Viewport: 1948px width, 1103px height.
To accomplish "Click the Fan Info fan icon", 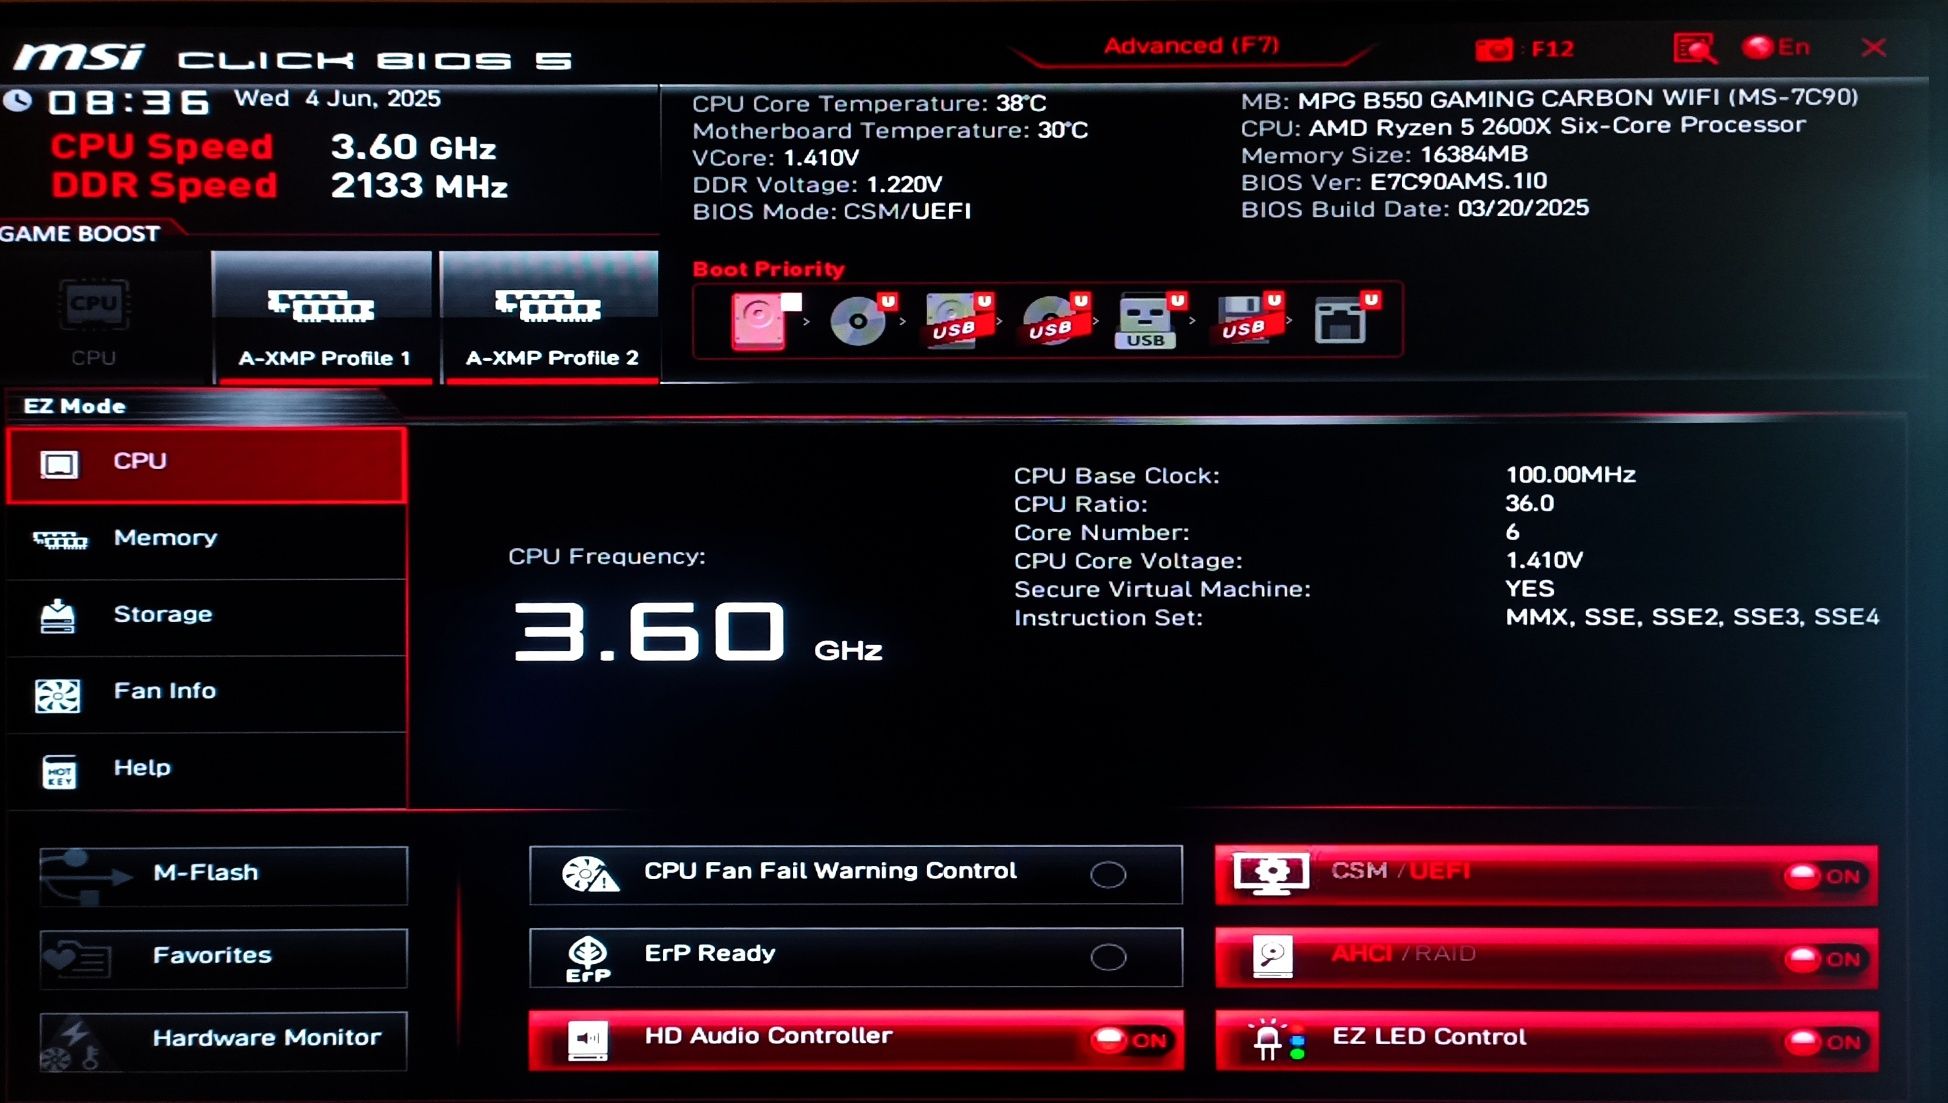I will click(x=57, y=695).
